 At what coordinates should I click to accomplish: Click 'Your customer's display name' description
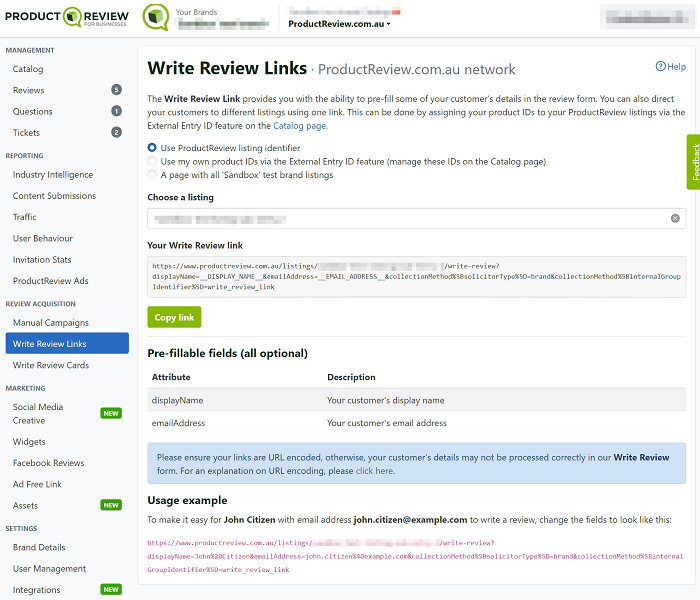386,400
